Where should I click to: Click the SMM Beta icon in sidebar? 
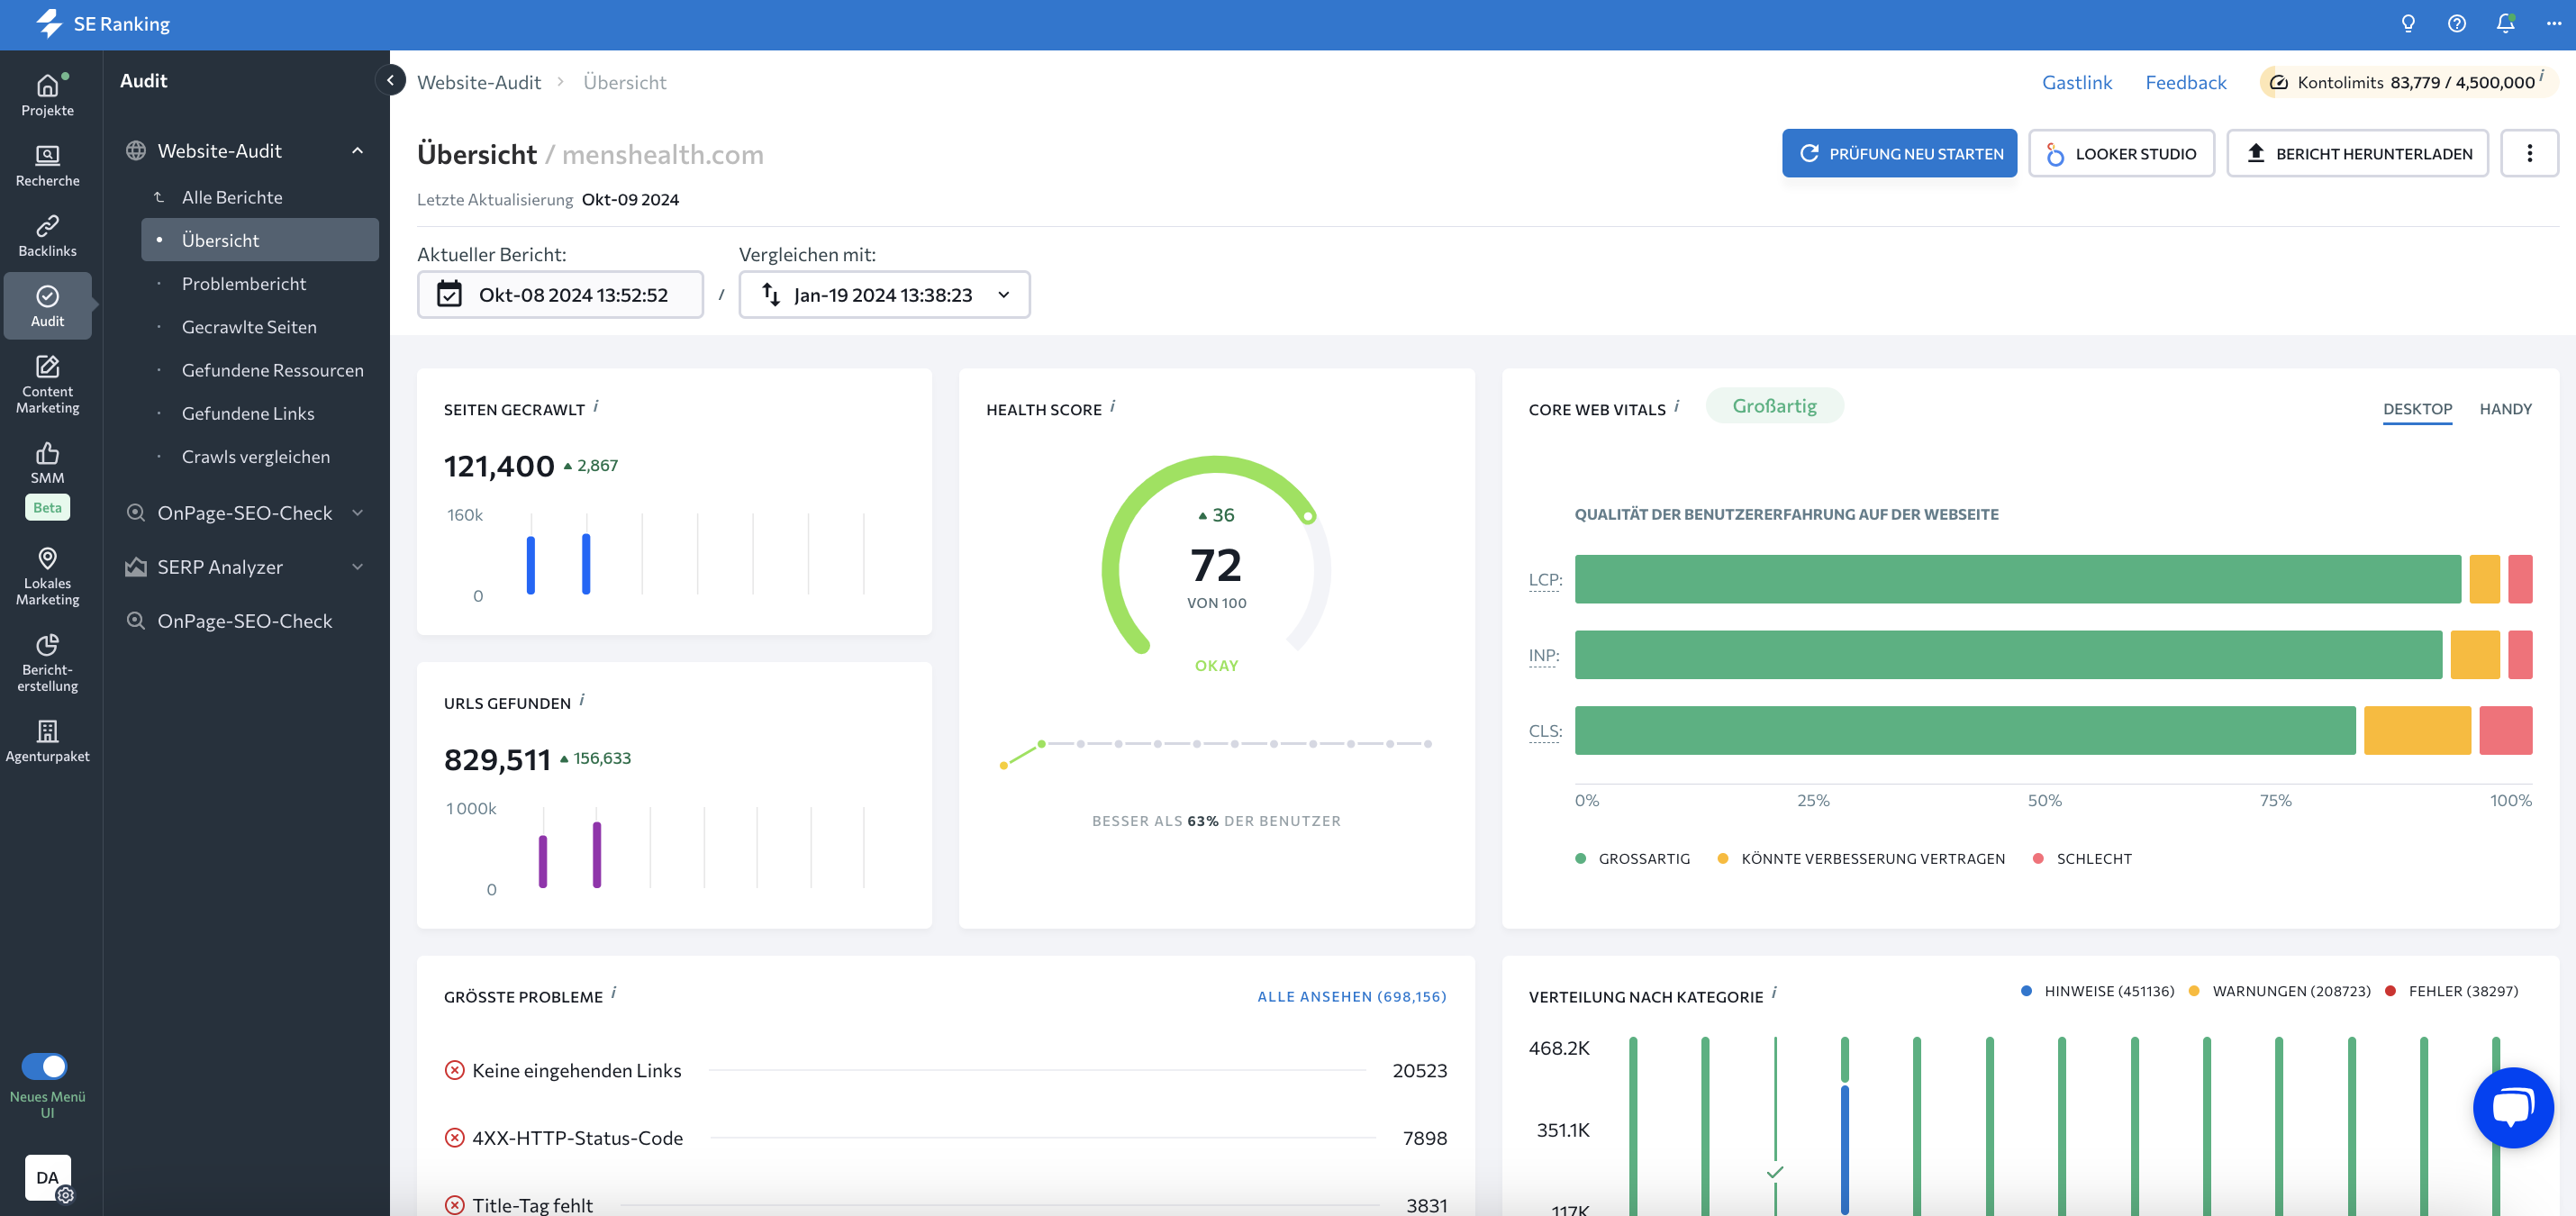(x=48, y=476)
